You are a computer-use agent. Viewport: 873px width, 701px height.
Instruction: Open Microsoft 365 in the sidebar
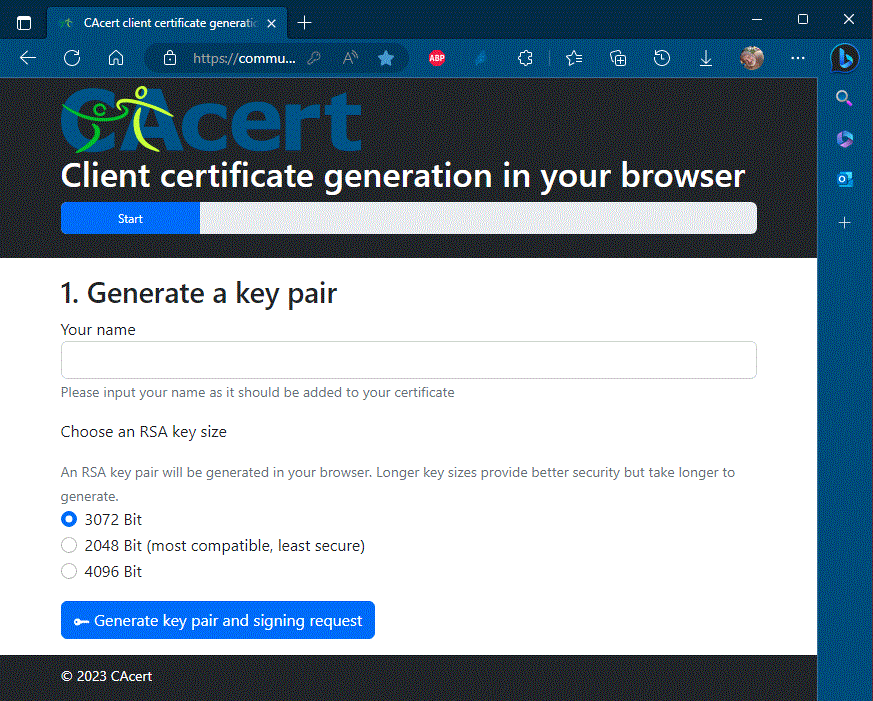tap(844, 138)
